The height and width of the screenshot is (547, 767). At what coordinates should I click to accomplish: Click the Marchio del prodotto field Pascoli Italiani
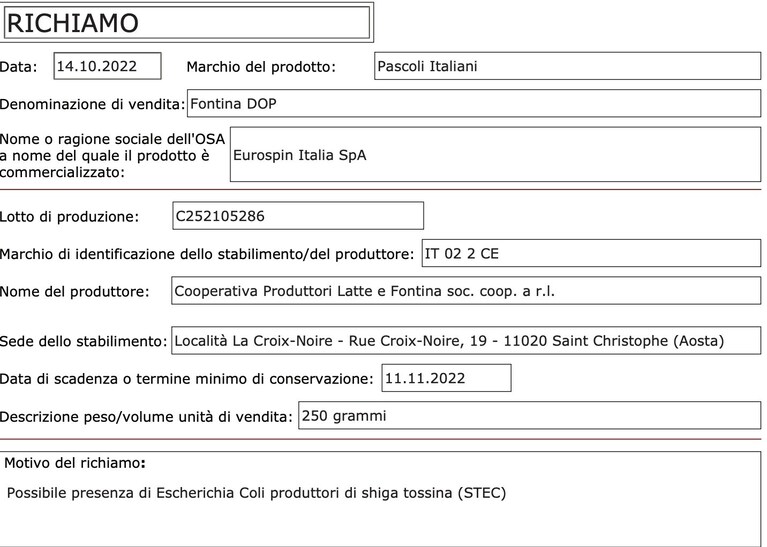(567, 66)
